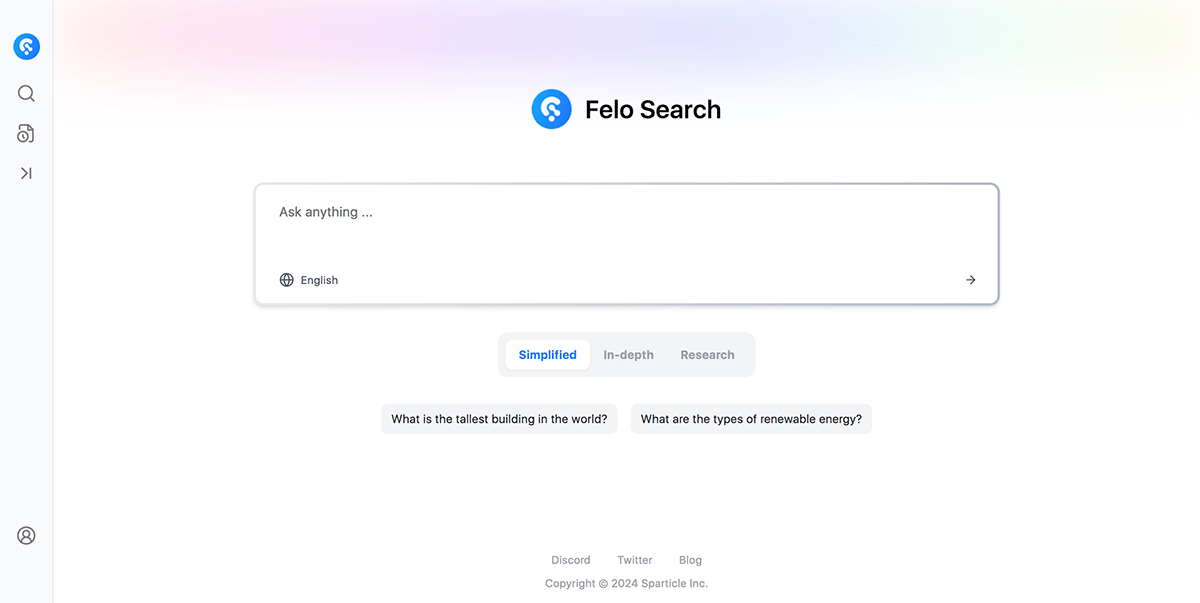Image resolution: width=1200 pixels, height=603 pixels.
Task: Click the Sparticle Inc. copyright text
Action: coord(626,583)
